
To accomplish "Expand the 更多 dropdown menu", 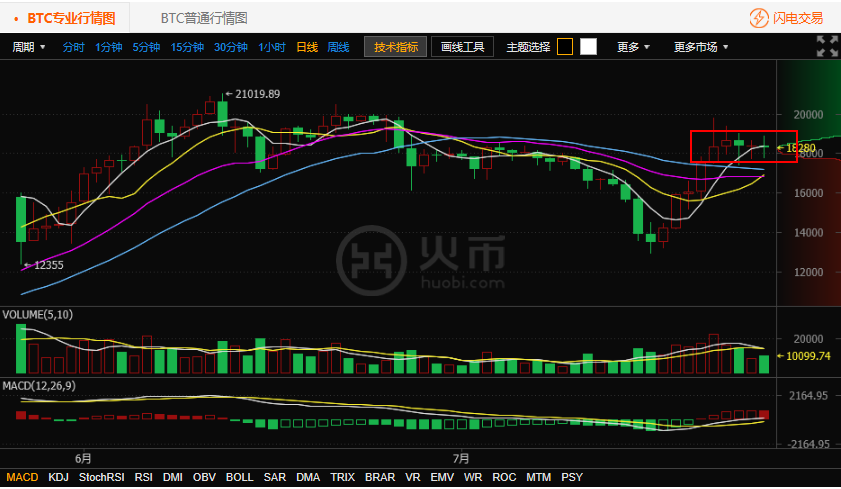I will point(633,47).
